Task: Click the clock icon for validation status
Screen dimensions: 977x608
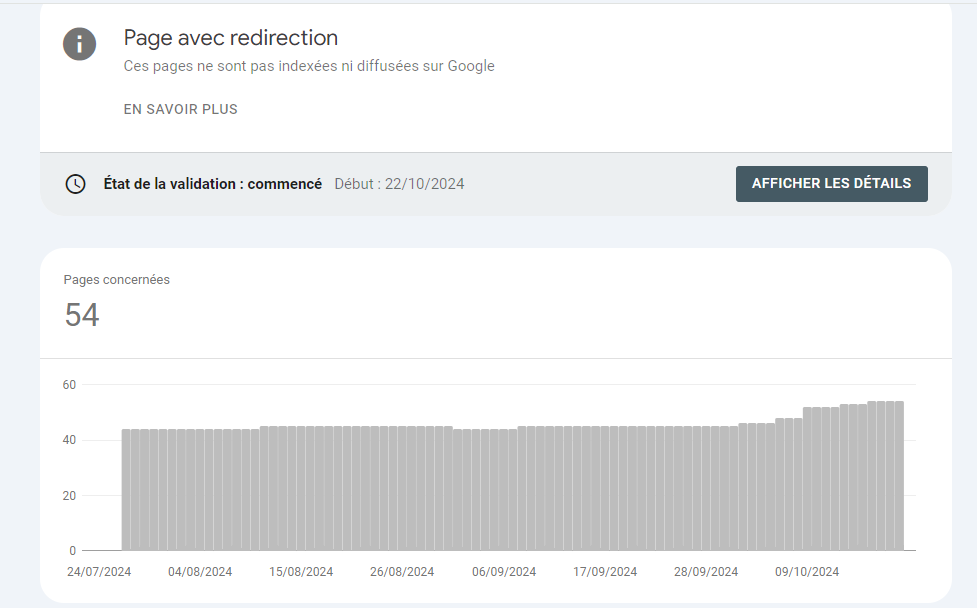Action: pos(75,184)
